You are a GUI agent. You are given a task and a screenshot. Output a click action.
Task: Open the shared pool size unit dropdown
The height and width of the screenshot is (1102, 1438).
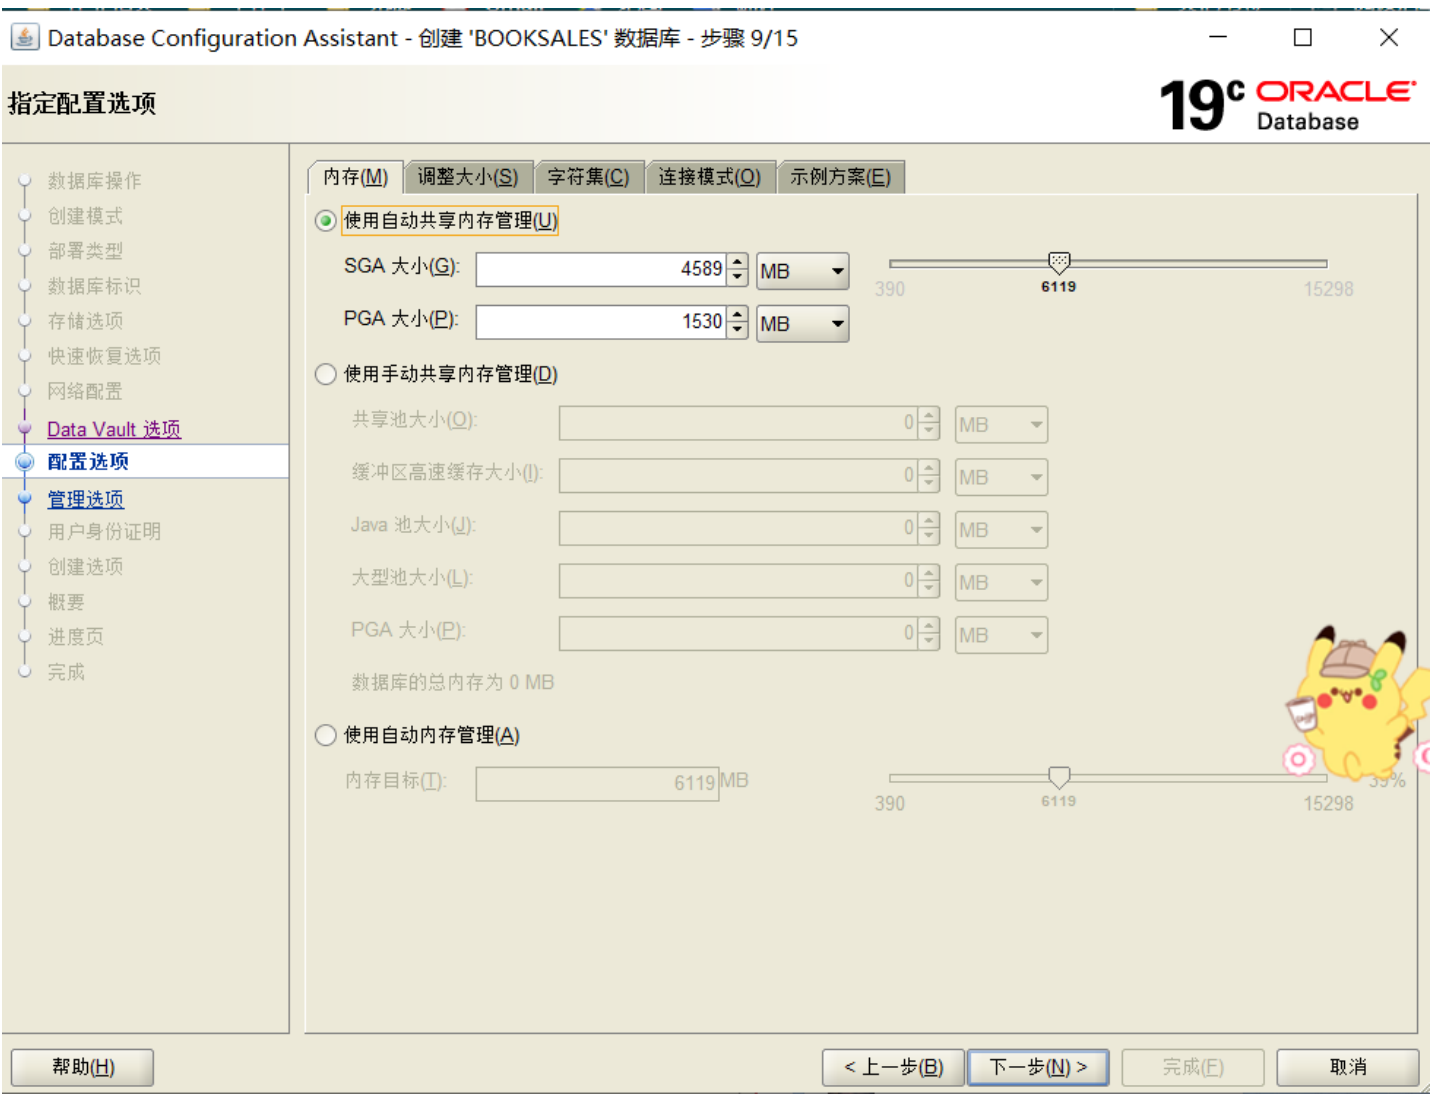point(1001,425)
